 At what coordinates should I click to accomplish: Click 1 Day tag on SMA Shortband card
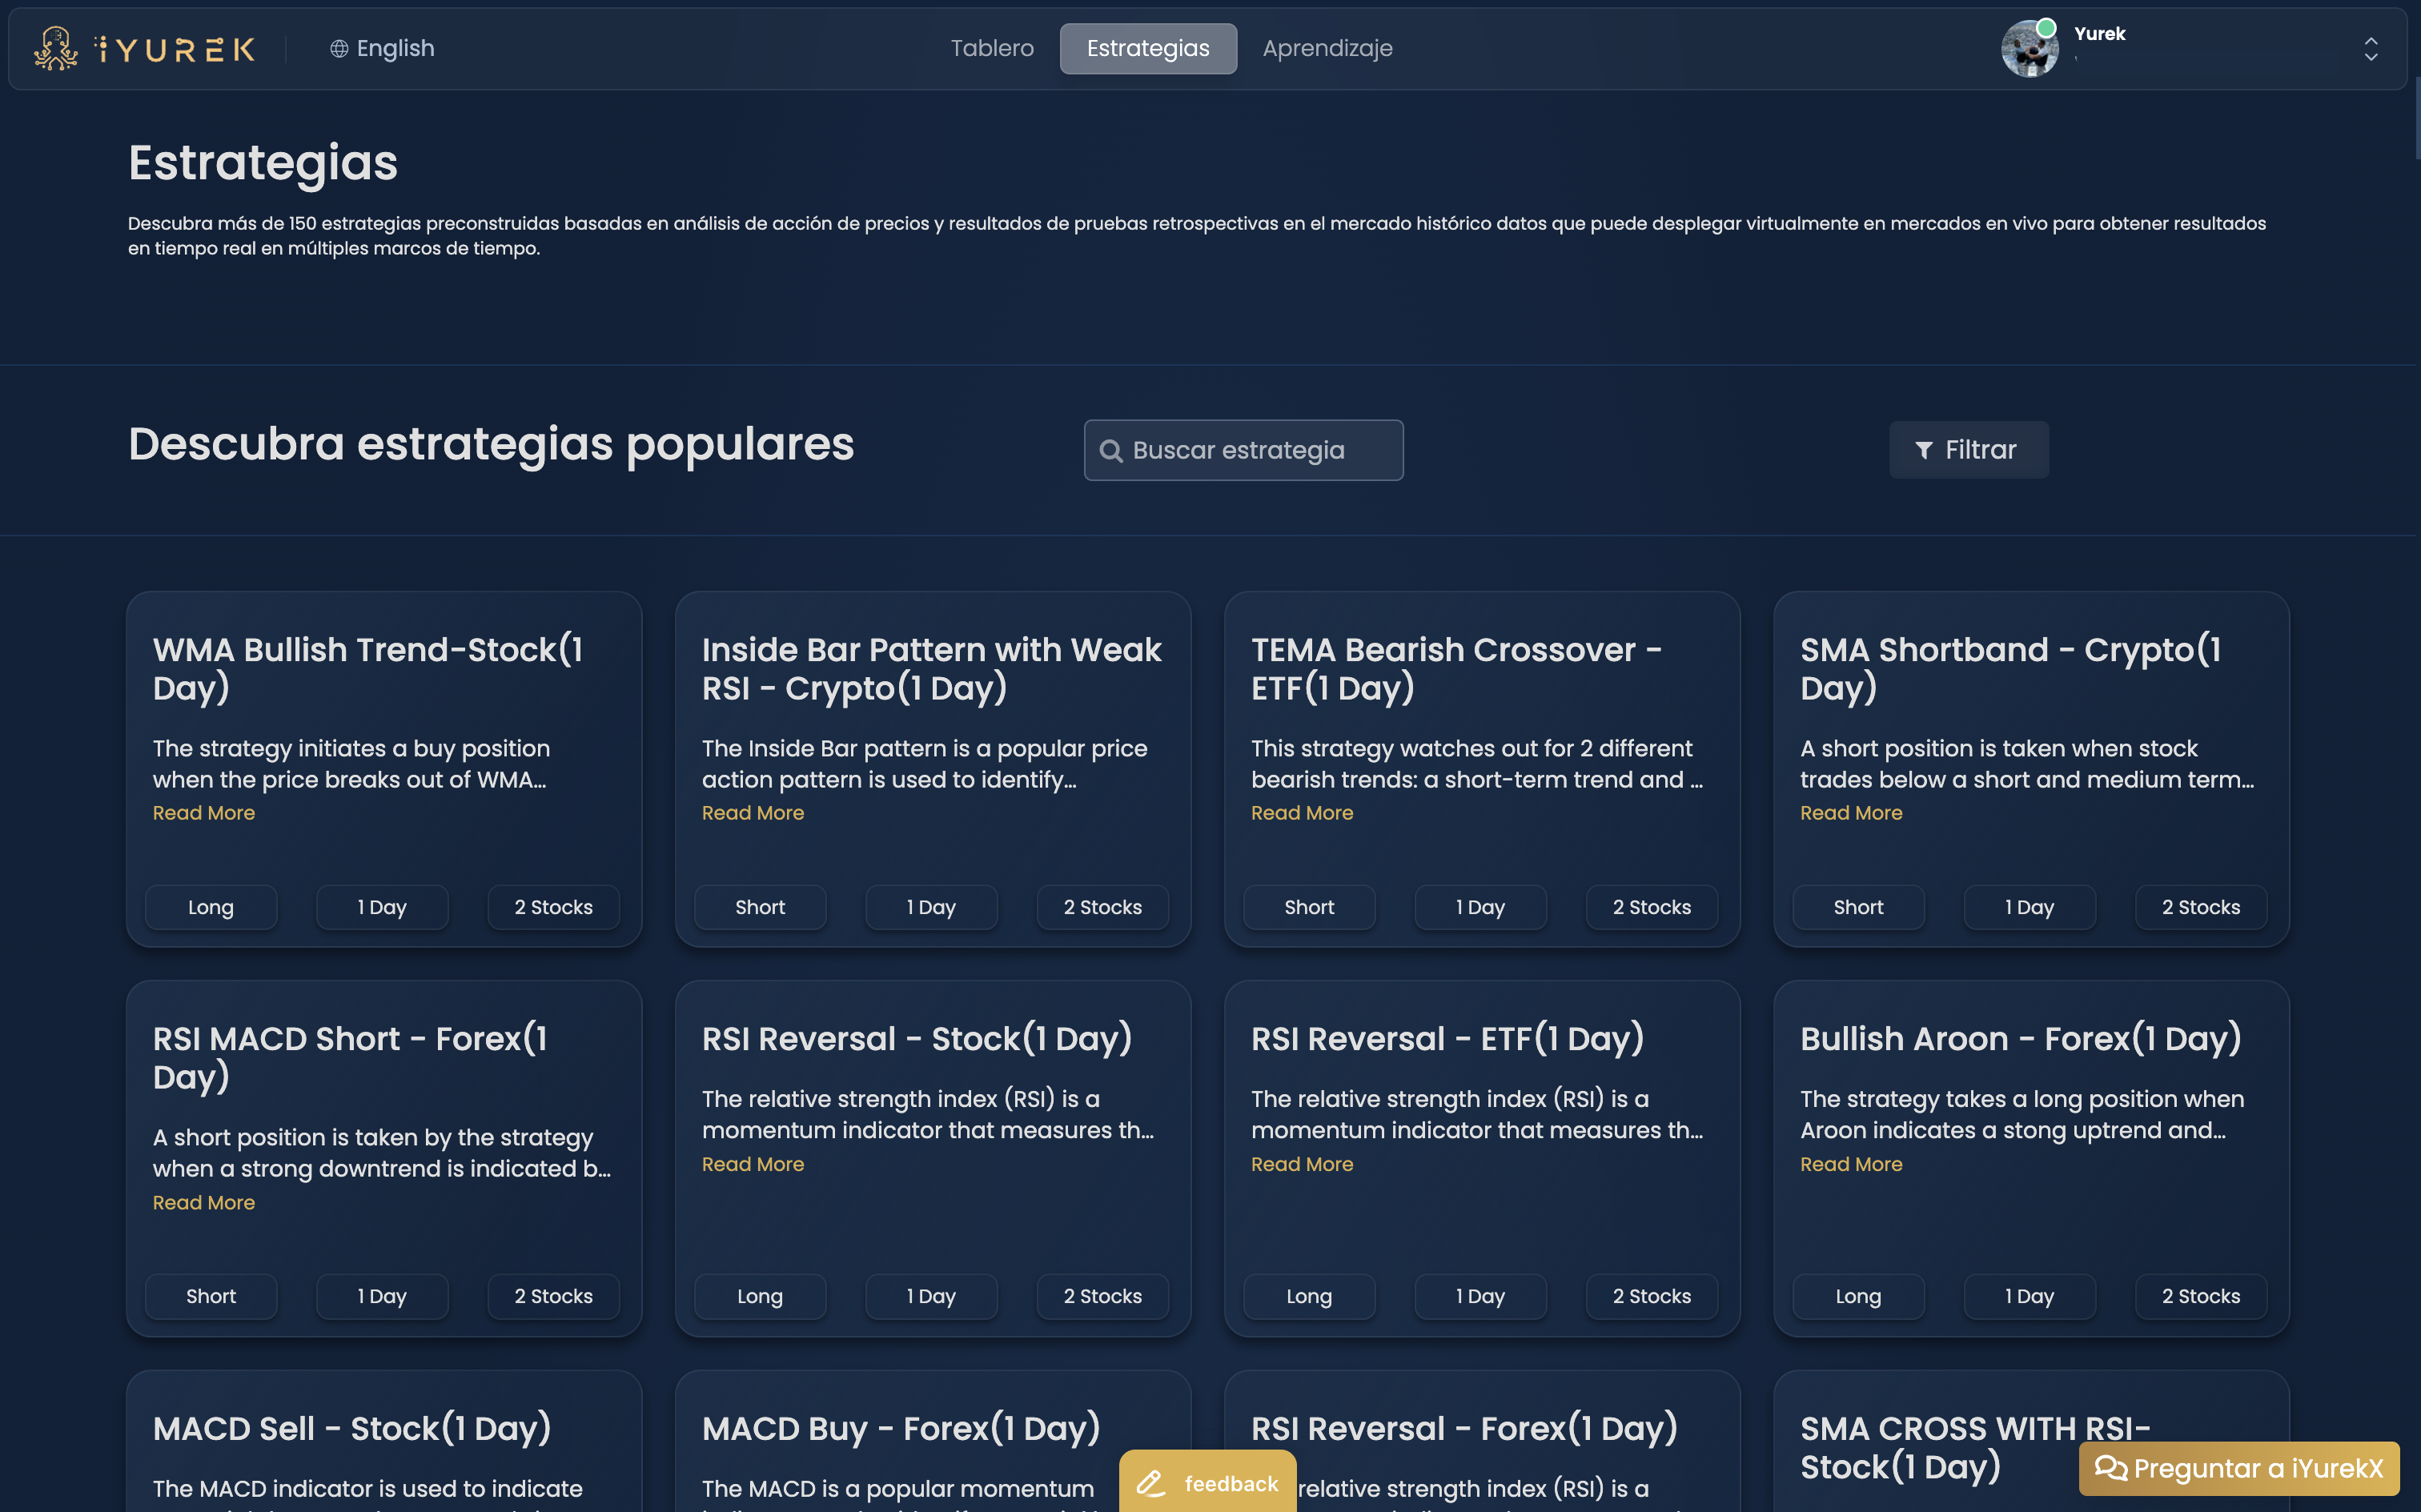pyautogui.click(x=2029, y=907)
